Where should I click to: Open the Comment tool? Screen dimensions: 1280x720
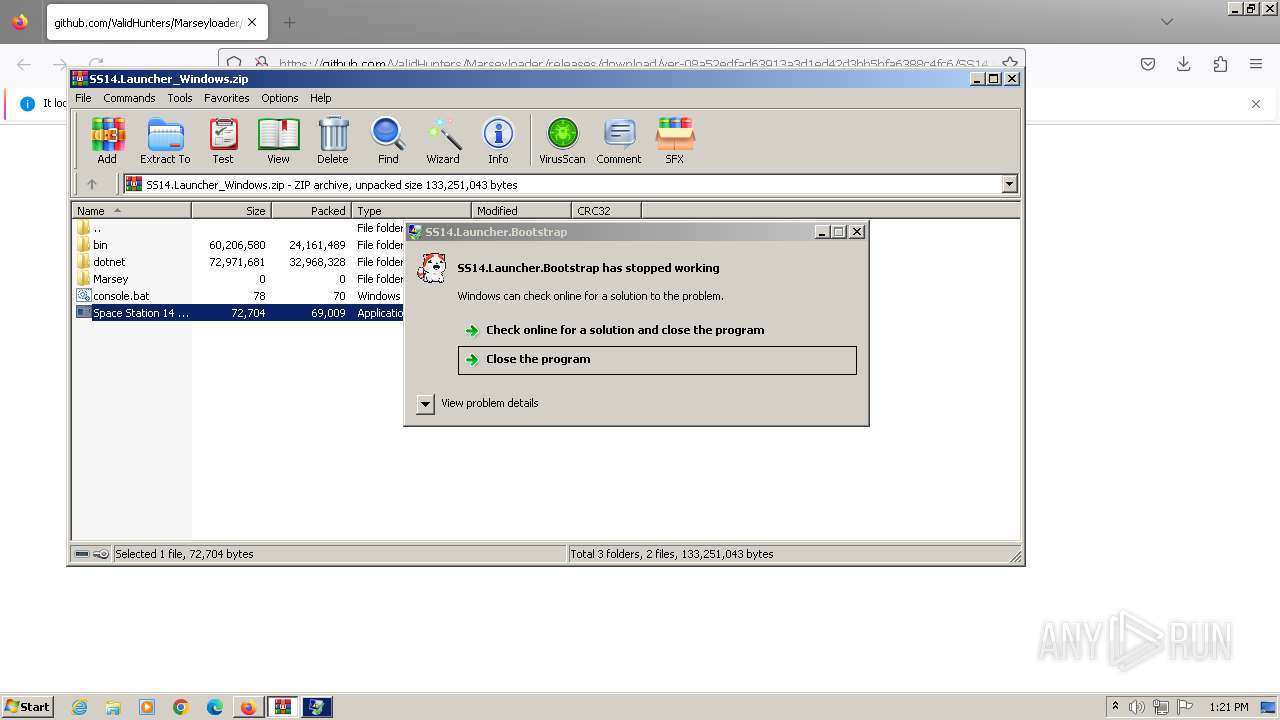(x=619, y=140)
